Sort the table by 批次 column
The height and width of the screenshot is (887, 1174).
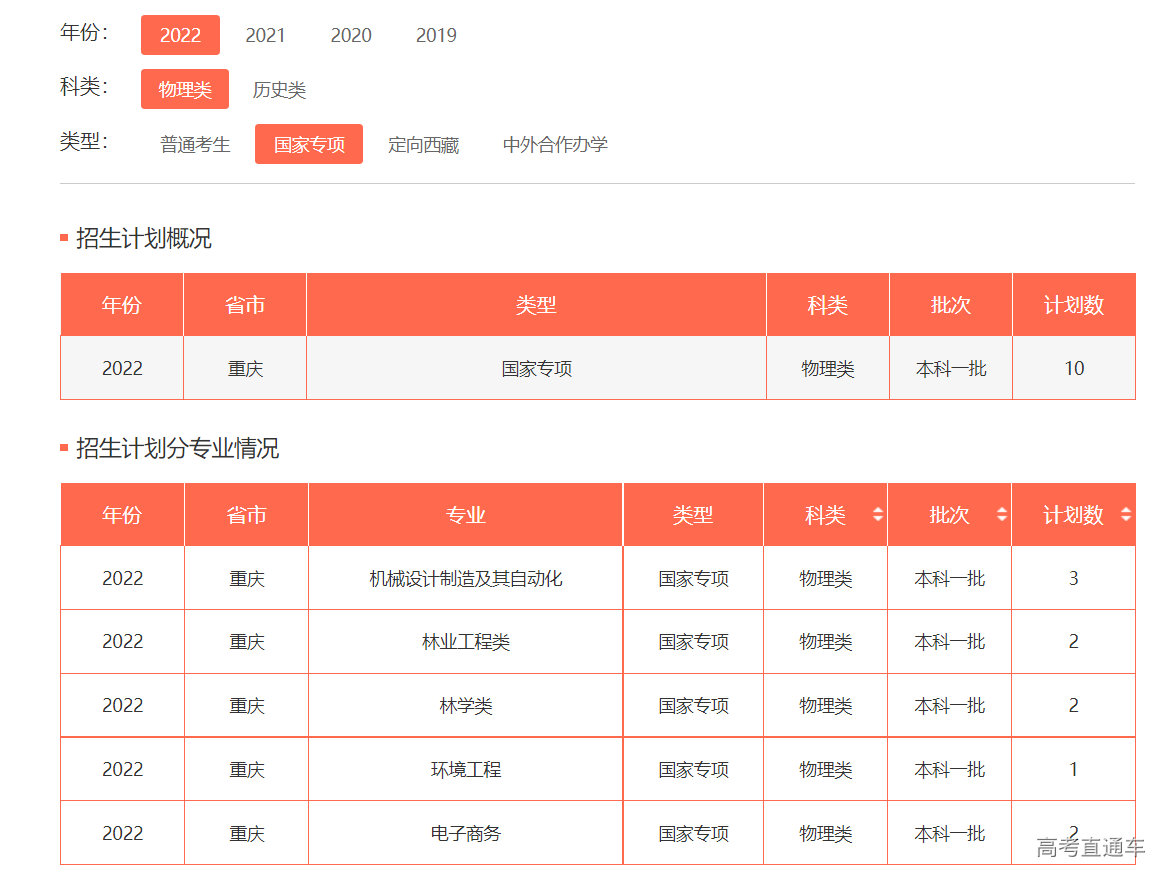pyautogui.click(x=949, y=514)
